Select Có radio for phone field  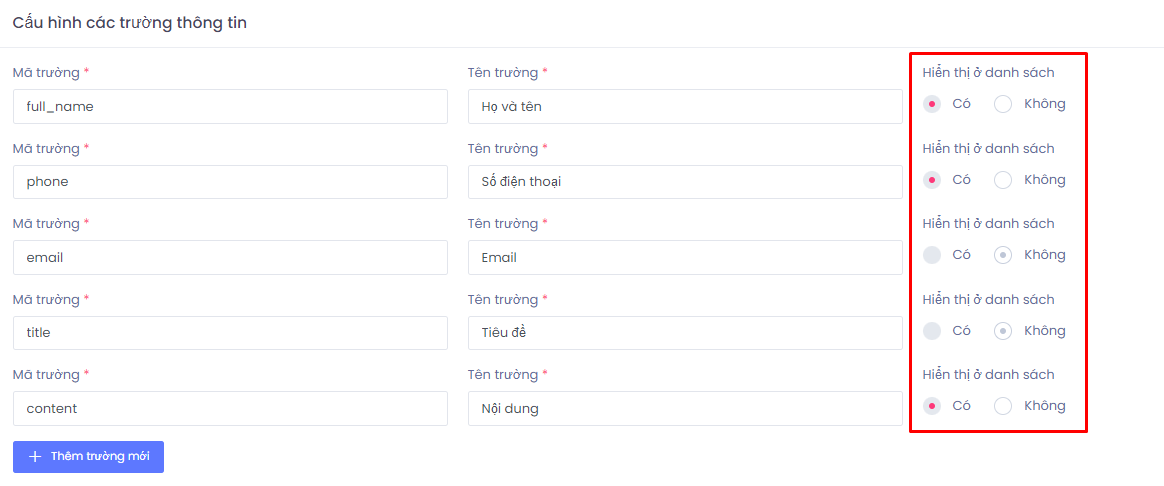click(x=932, y=180)
